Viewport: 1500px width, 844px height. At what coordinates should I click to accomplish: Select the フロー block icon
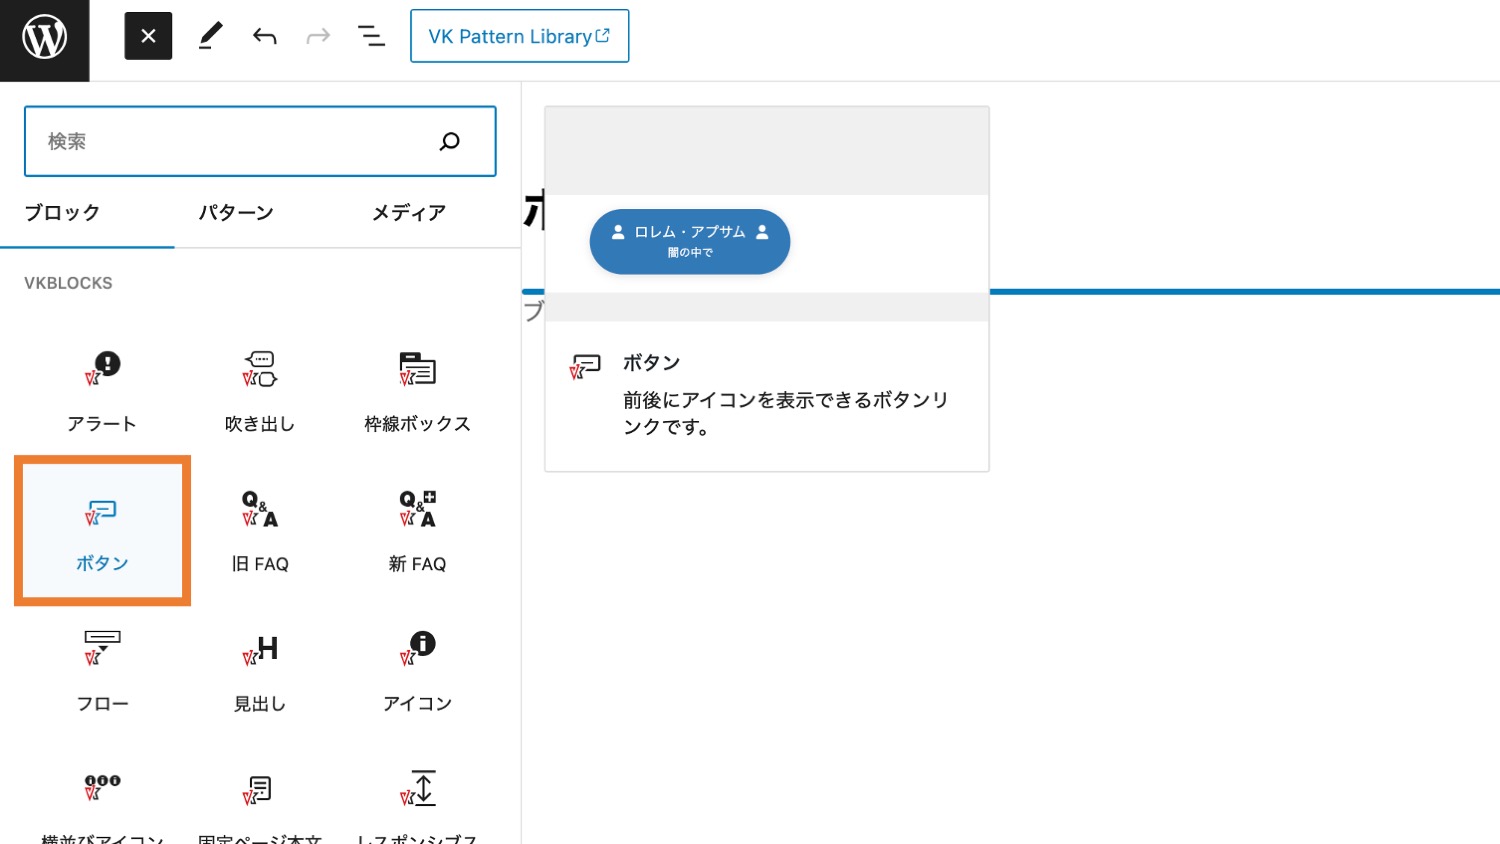(x=102, y=670)
